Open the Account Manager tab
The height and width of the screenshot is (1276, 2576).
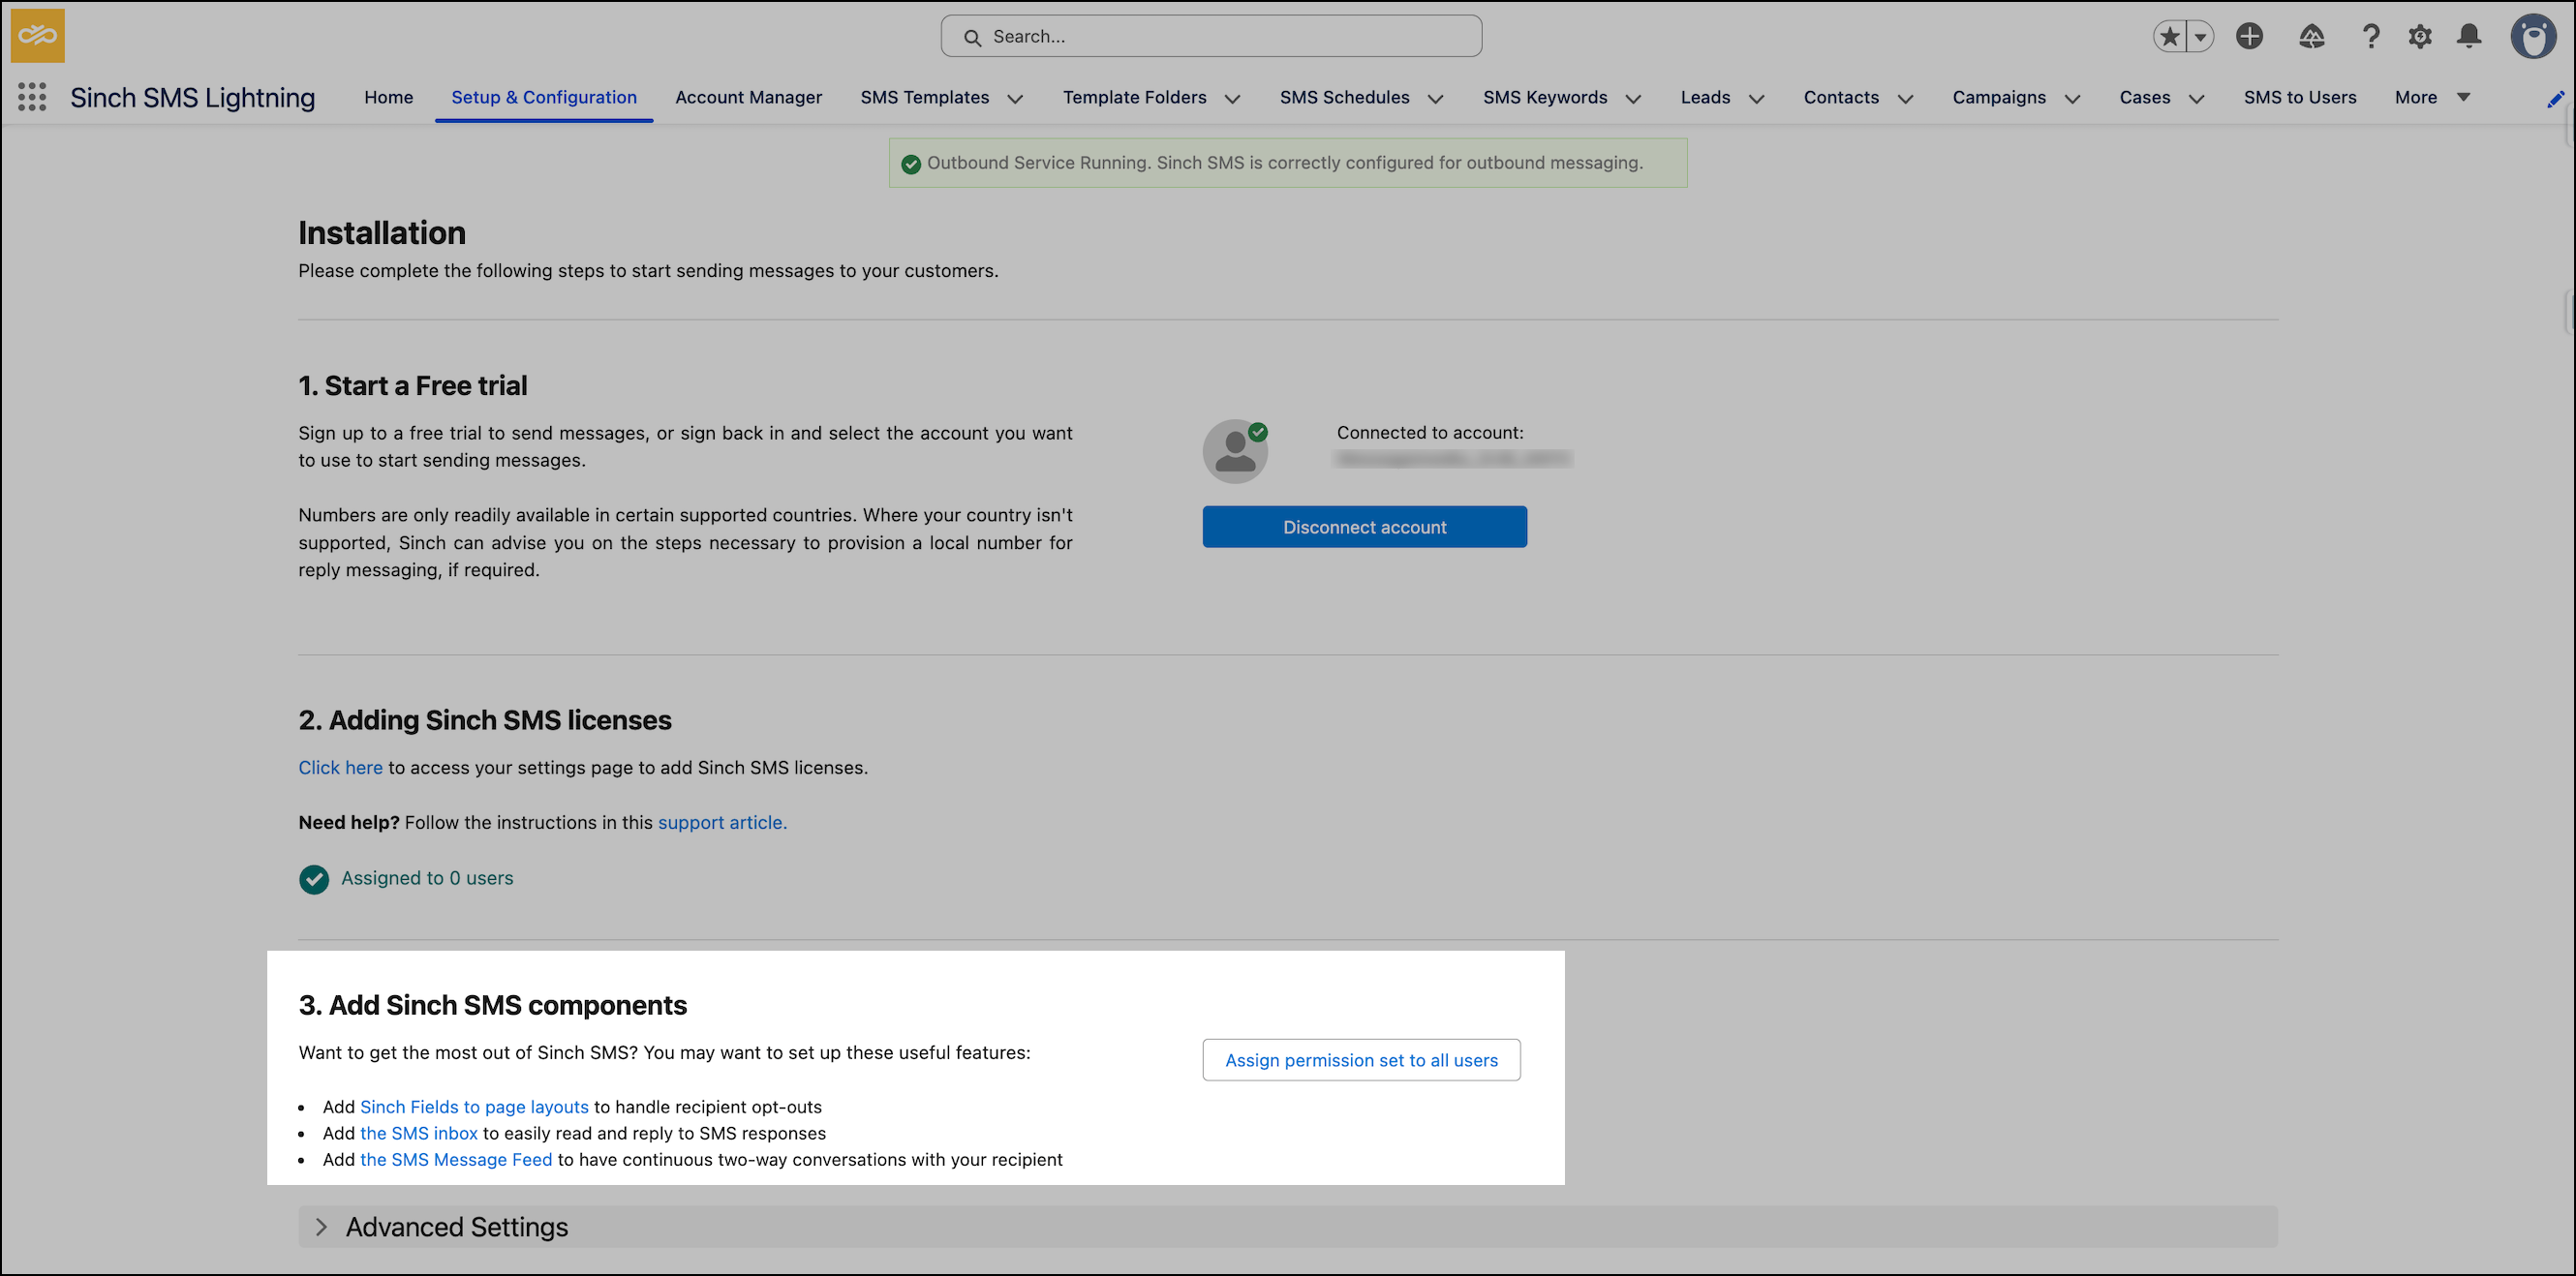click(x=749, y=97)
